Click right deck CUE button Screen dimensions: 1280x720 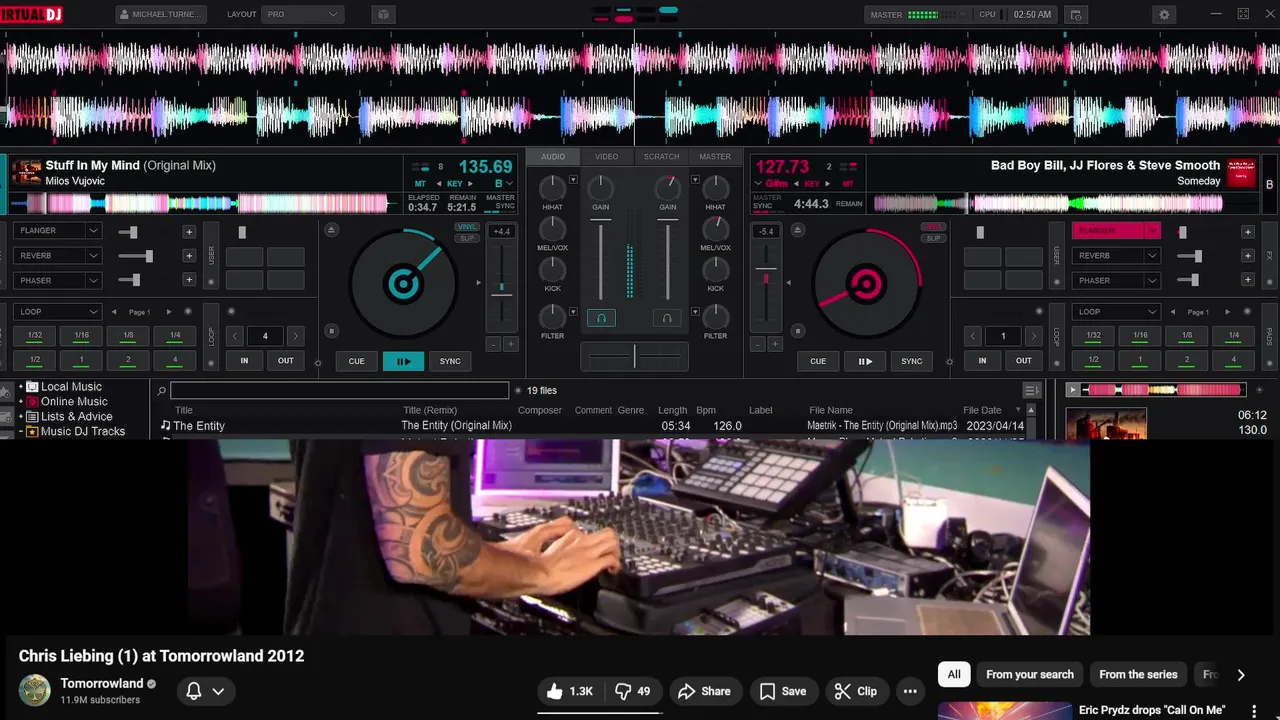click(x=818, y=361)
